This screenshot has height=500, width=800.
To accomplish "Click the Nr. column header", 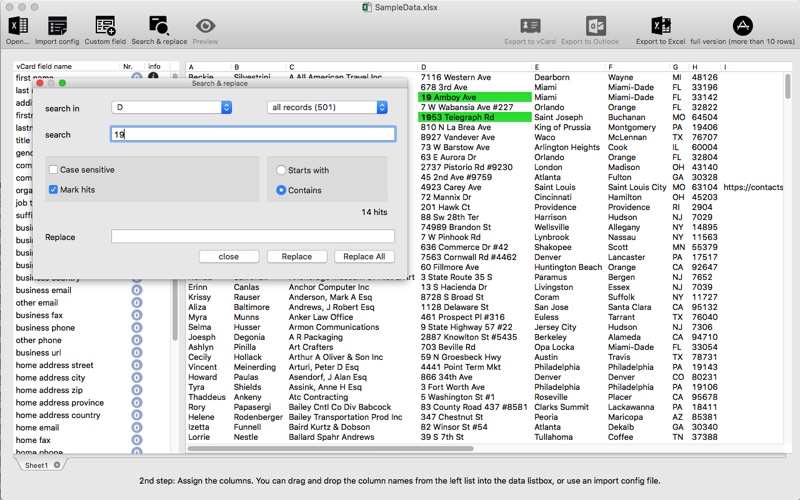I will [132, 66].
